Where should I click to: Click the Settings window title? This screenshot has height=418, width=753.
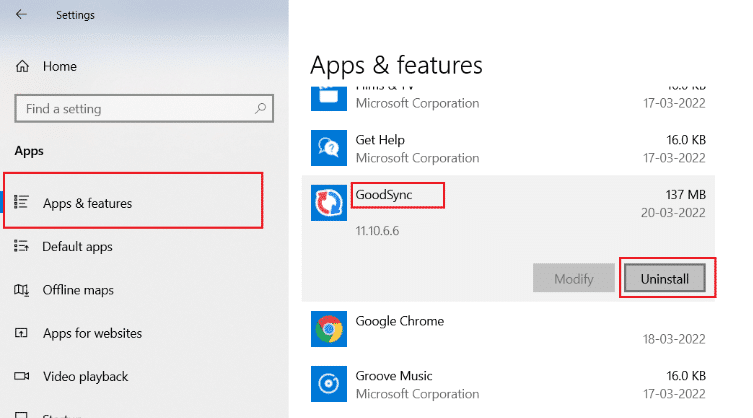(x=75, y=15)
